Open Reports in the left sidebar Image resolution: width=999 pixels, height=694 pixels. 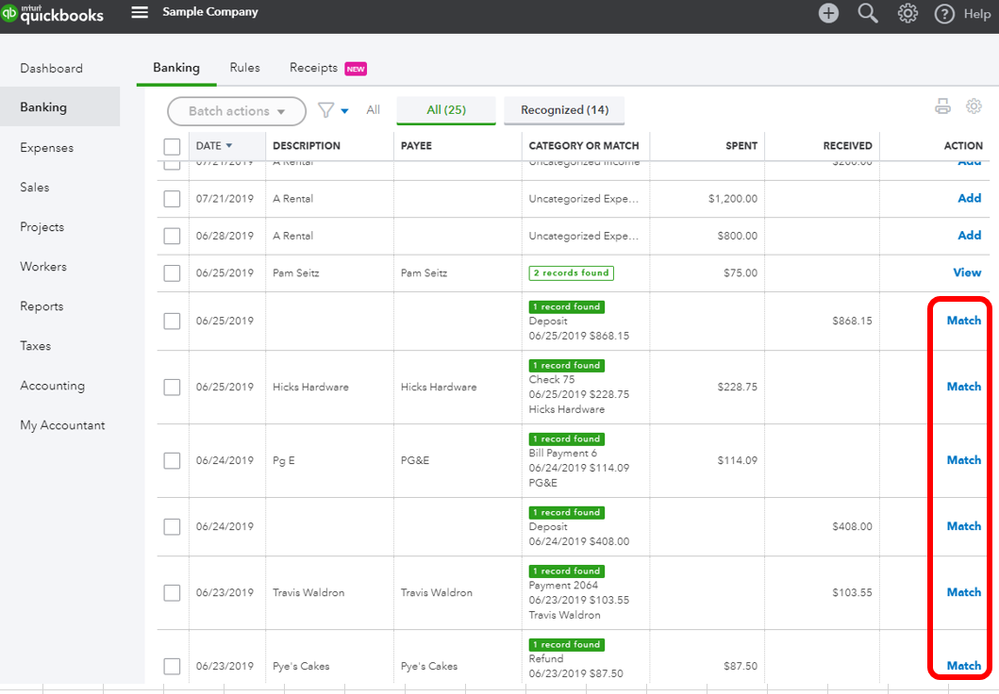[x=42, y=306]
